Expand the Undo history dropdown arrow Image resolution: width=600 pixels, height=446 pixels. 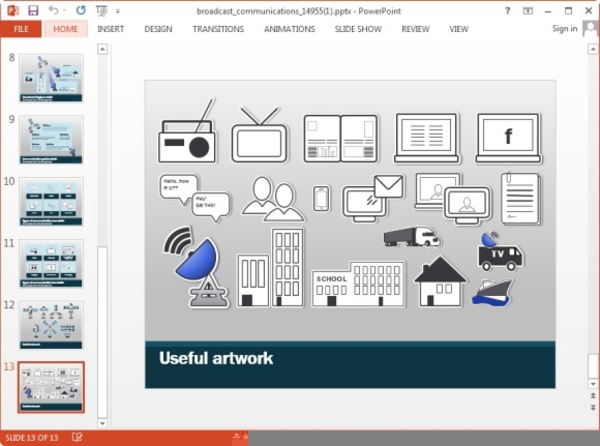coord(64,10)
